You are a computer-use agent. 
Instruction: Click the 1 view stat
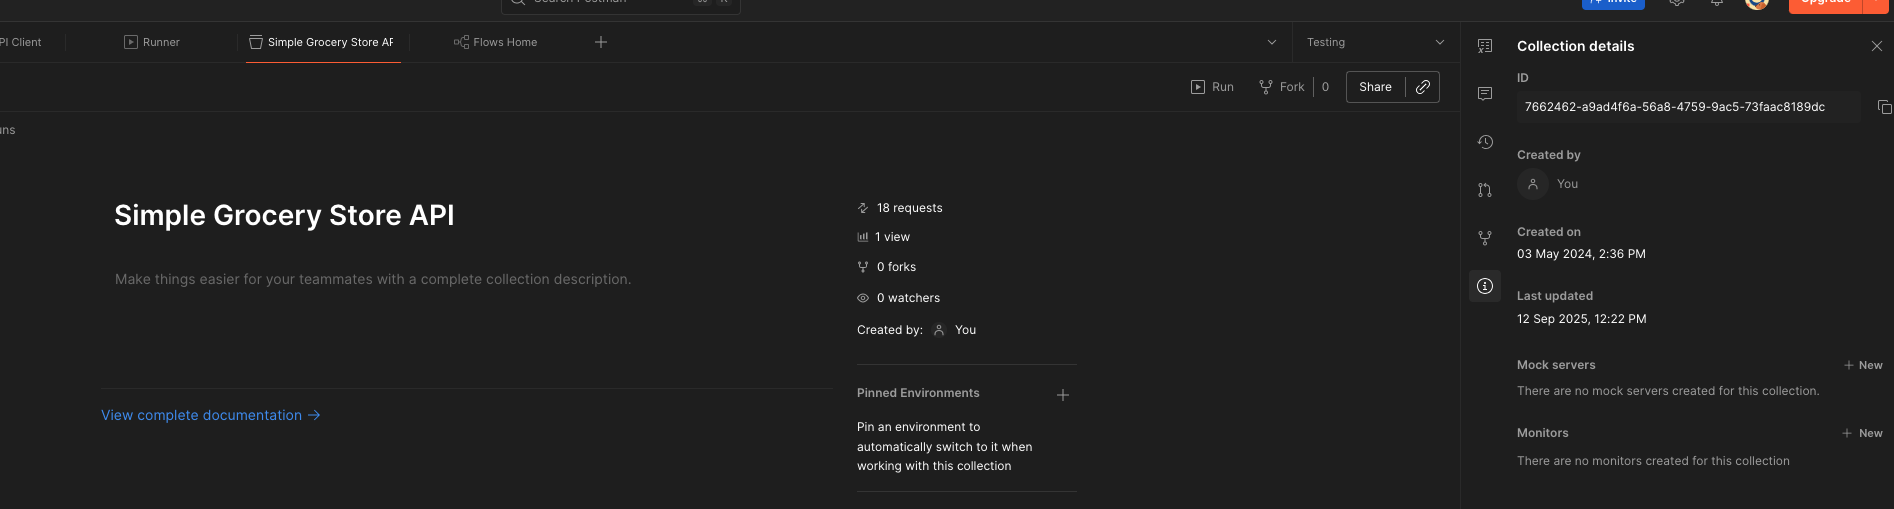point(884,237)
